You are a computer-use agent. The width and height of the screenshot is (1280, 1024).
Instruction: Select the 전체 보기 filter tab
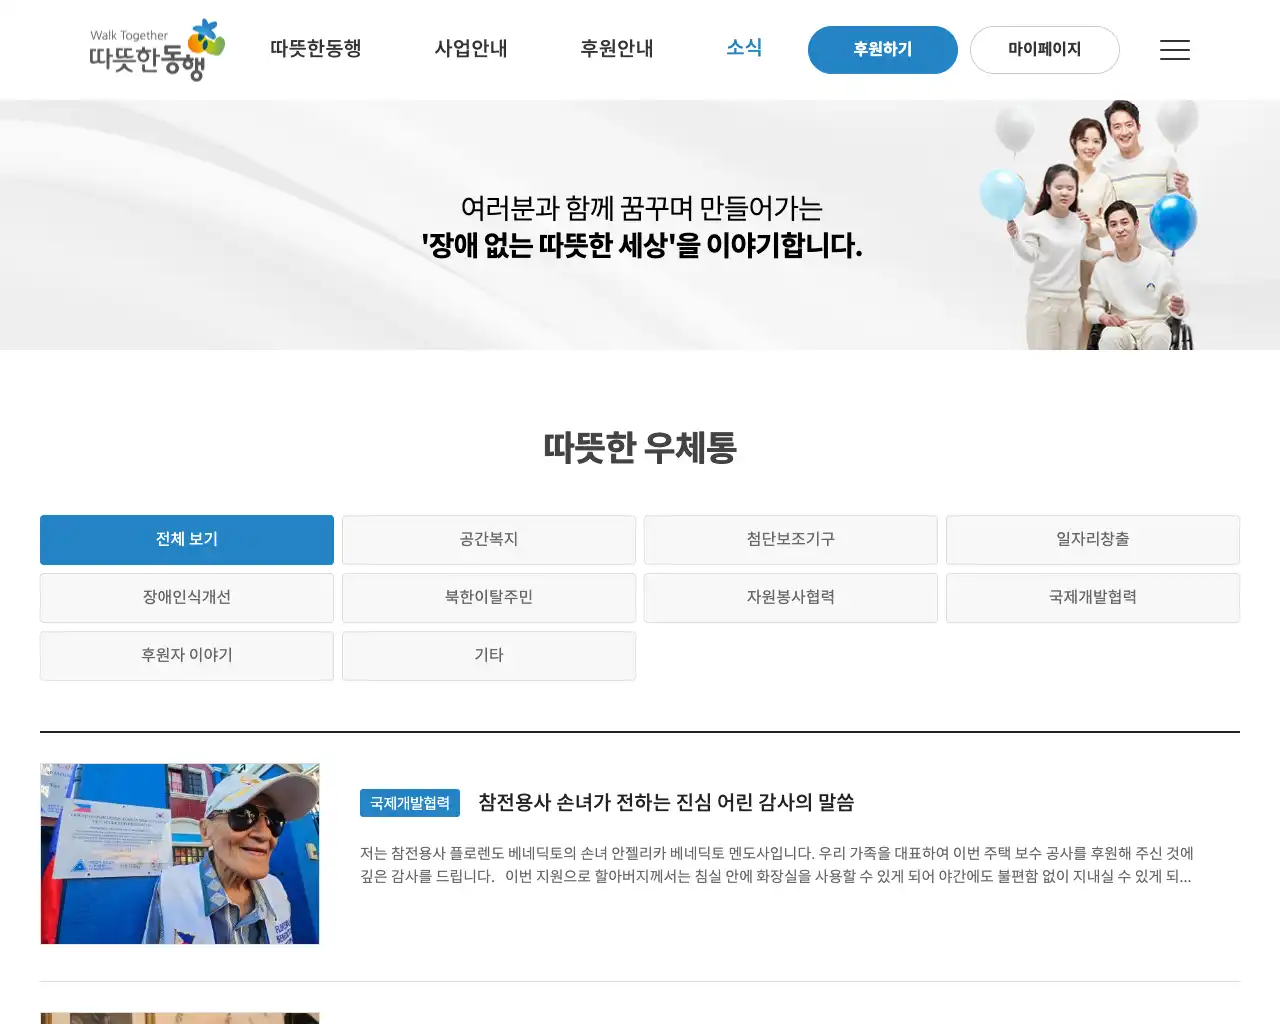[x=186, y=540]
